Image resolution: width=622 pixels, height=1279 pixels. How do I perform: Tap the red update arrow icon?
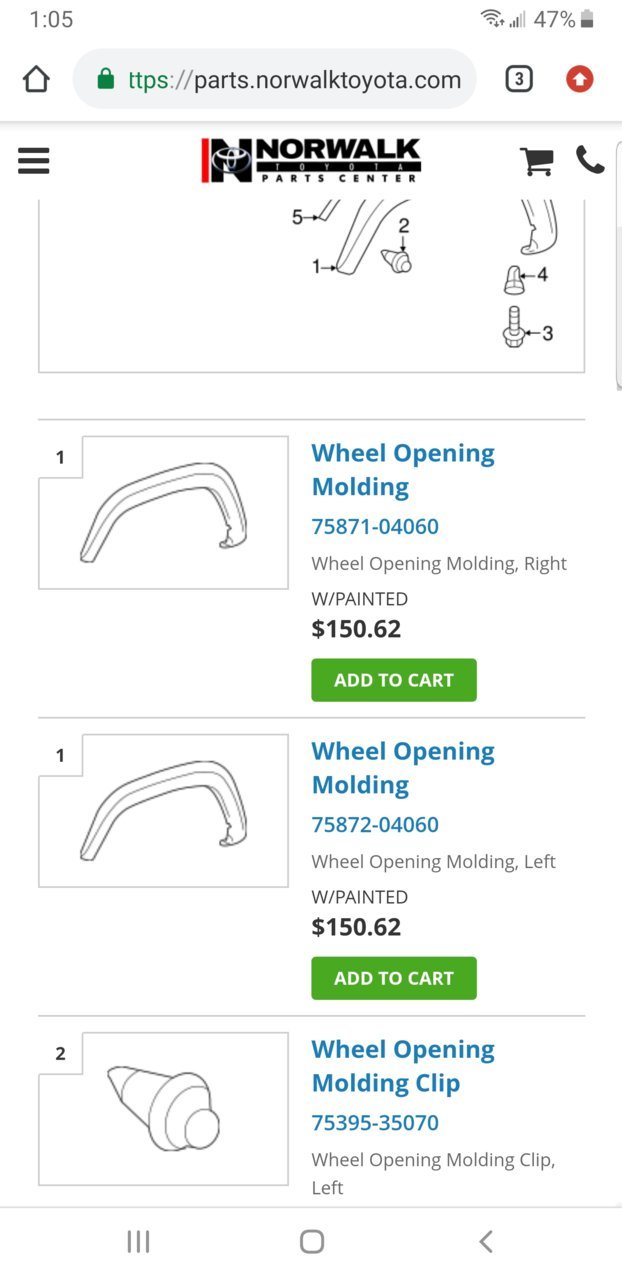579,79
